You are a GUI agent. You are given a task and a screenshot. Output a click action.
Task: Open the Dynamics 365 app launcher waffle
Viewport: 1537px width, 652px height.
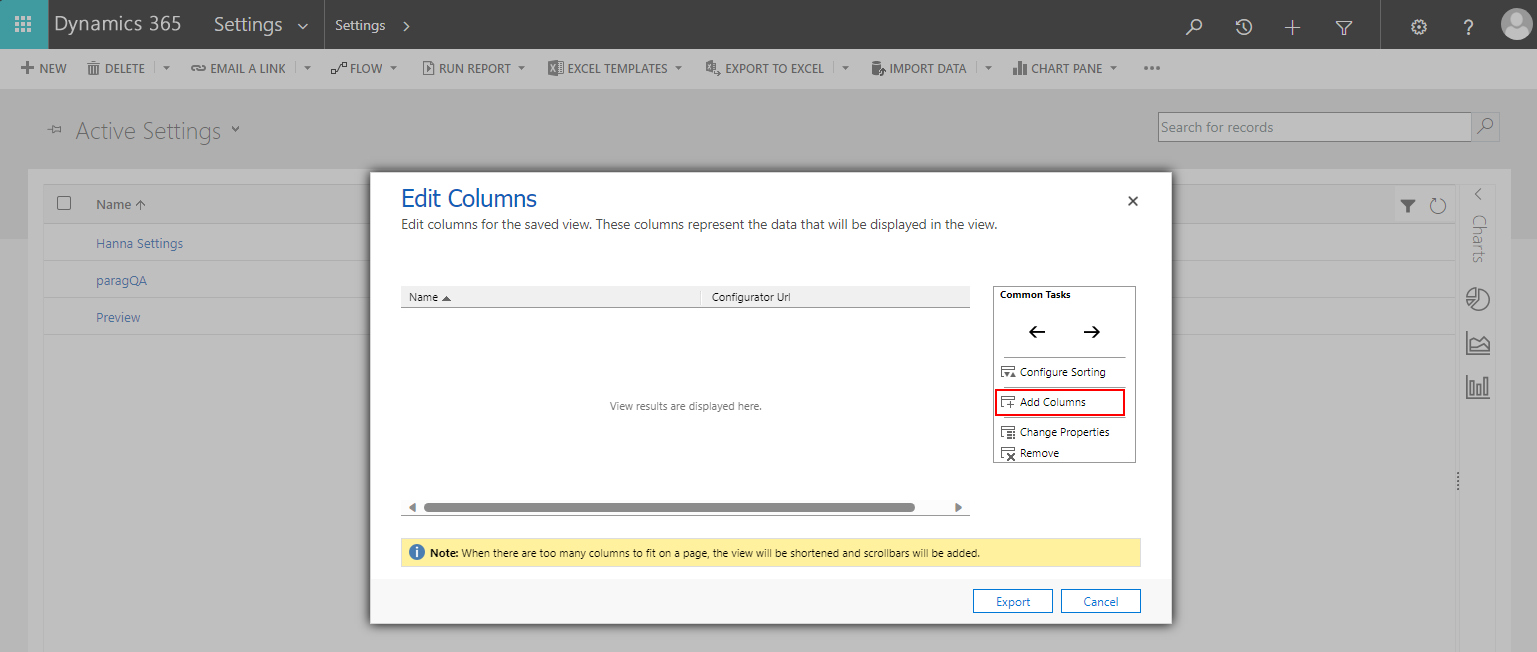pyautogui.click(x=24, y=25)
